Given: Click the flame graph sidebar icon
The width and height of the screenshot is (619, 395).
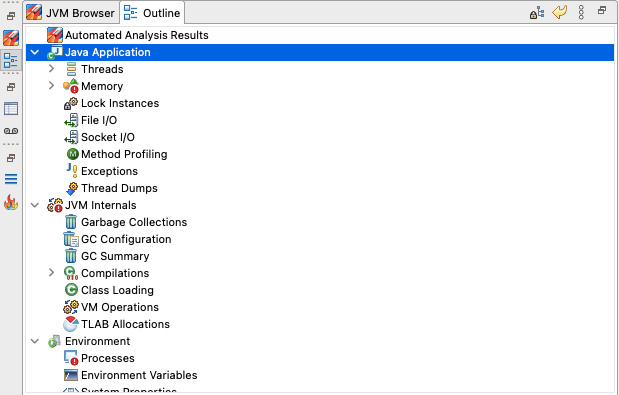Looking at the screenshot, I should click(11, 202).
